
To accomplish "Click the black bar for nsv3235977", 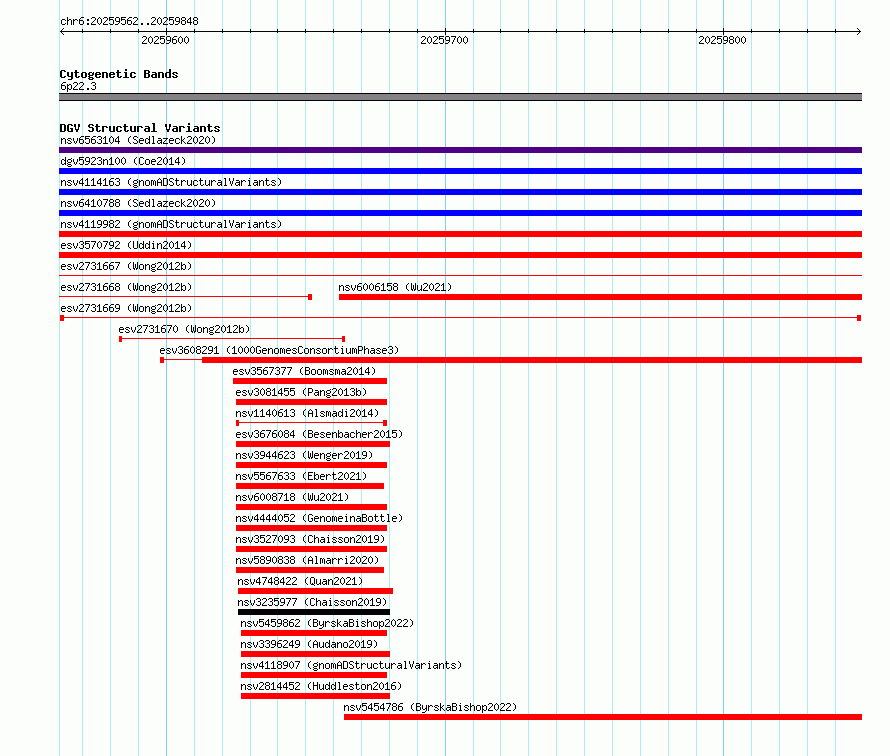I will coord(314,612).
